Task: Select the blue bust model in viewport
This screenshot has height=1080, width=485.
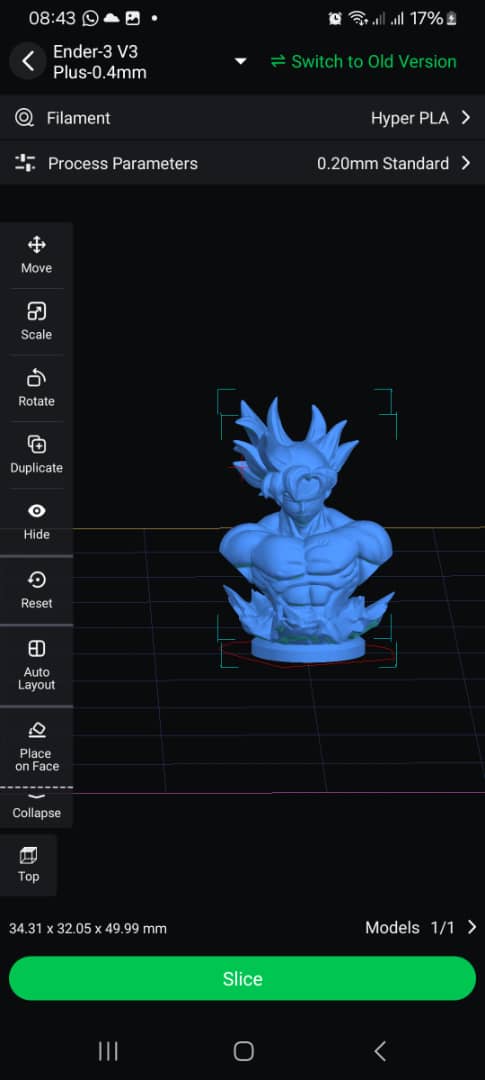Action: click(307, 530)
